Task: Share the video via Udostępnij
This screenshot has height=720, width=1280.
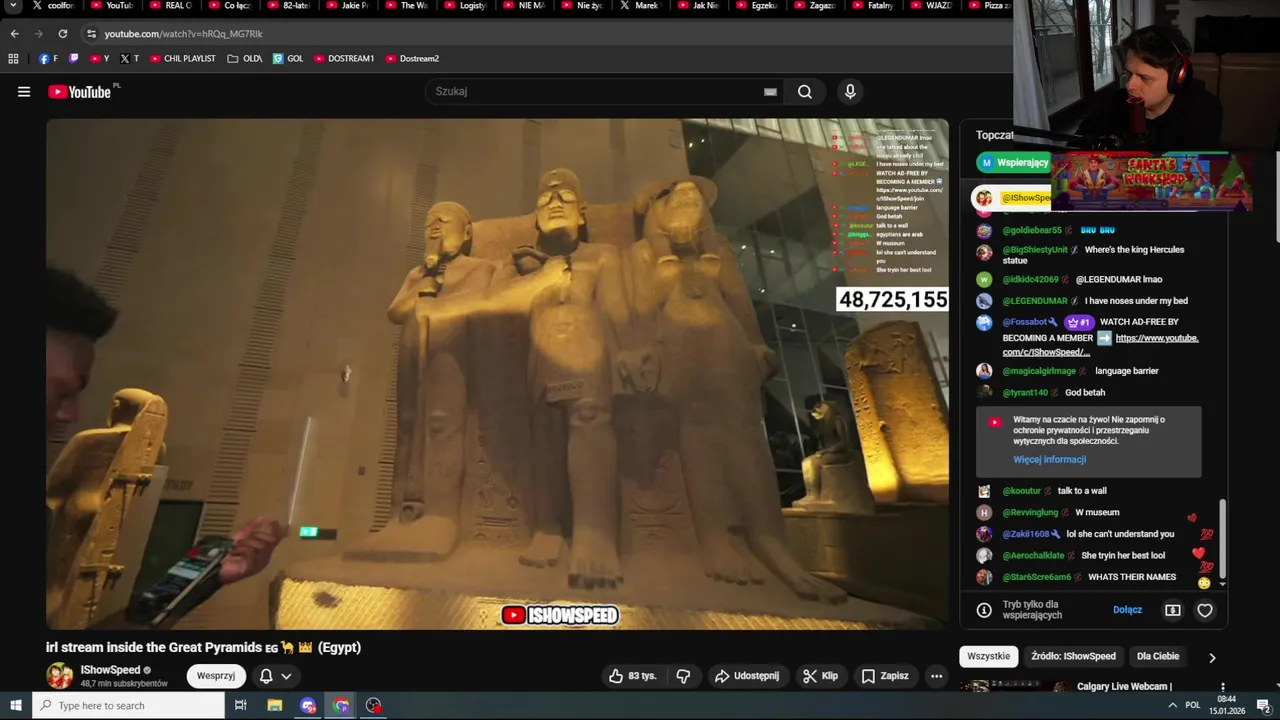Action: (x=746, y=676)
